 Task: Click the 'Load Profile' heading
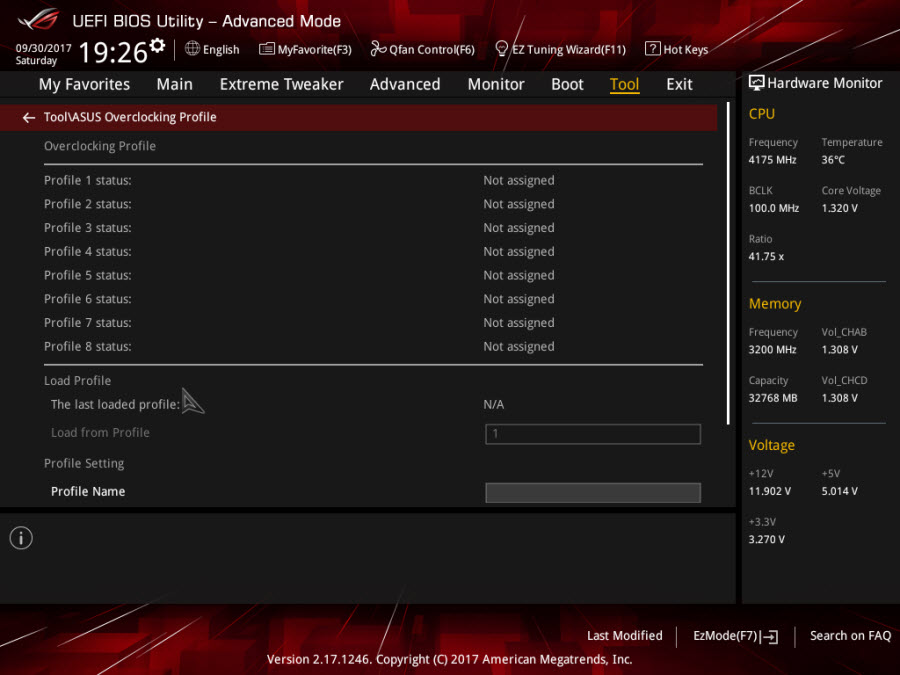pyautogui.click(x=77, y=381)
